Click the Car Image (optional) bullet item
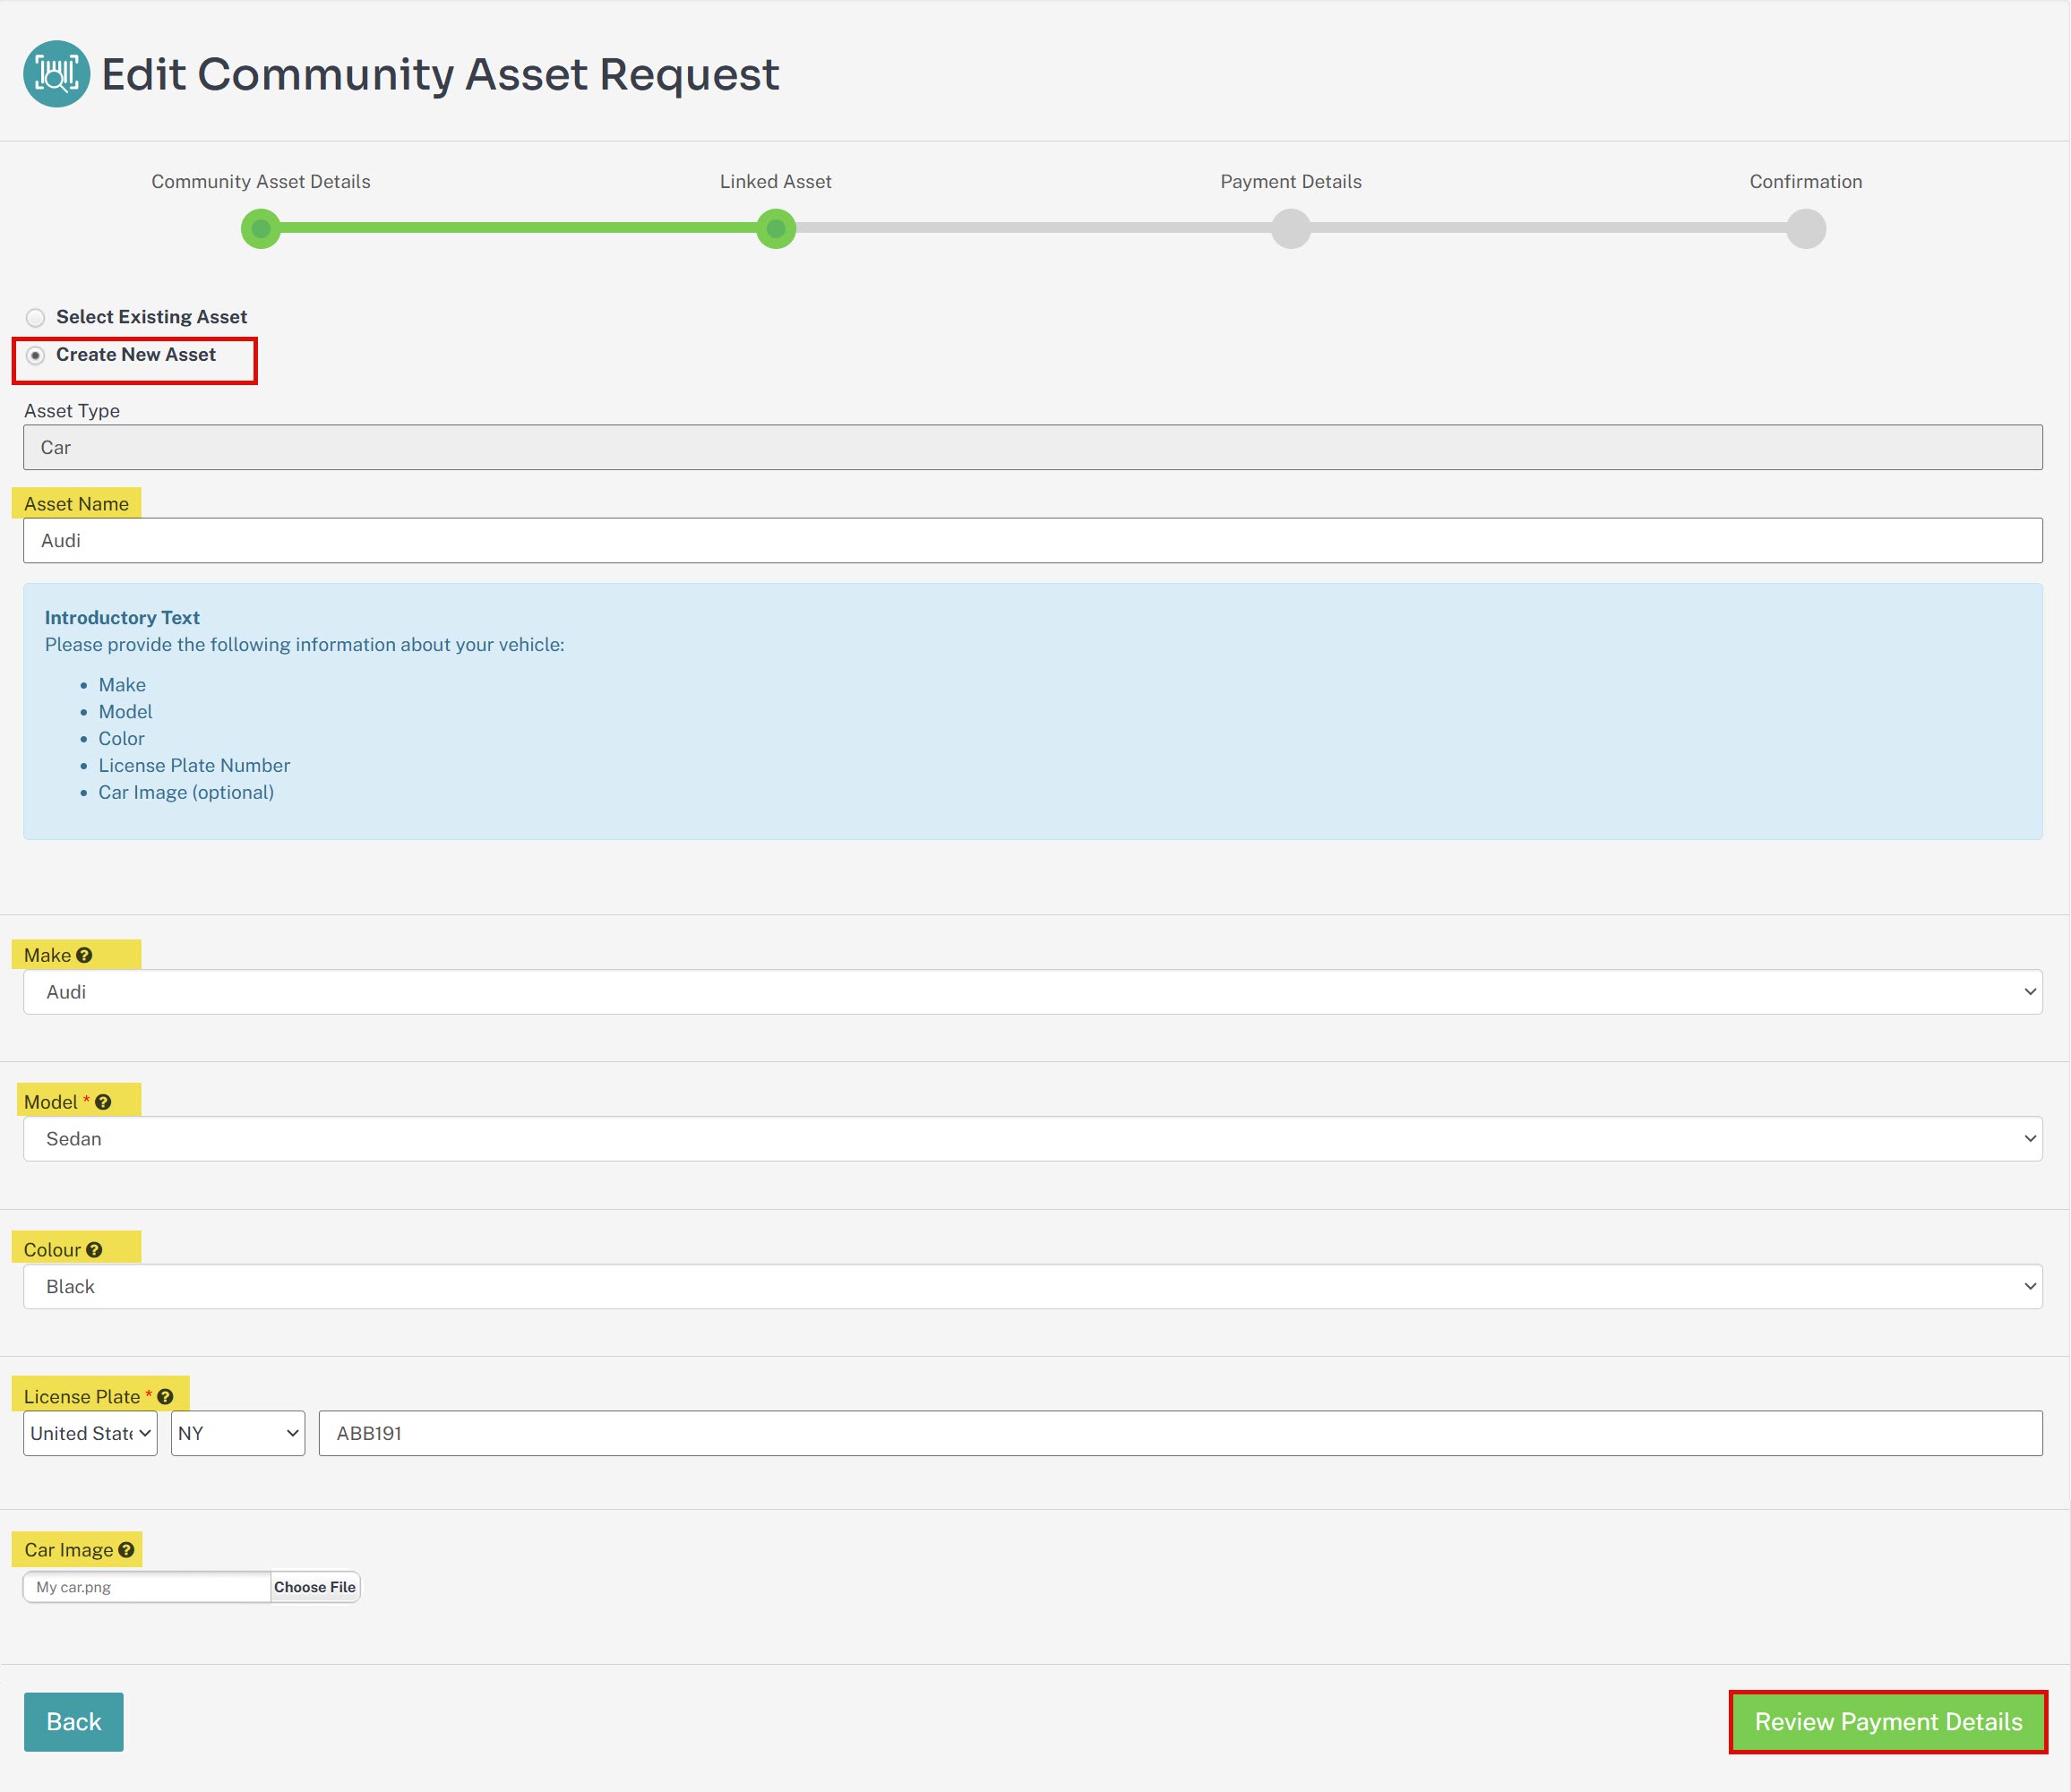 [x=186, y=792]
